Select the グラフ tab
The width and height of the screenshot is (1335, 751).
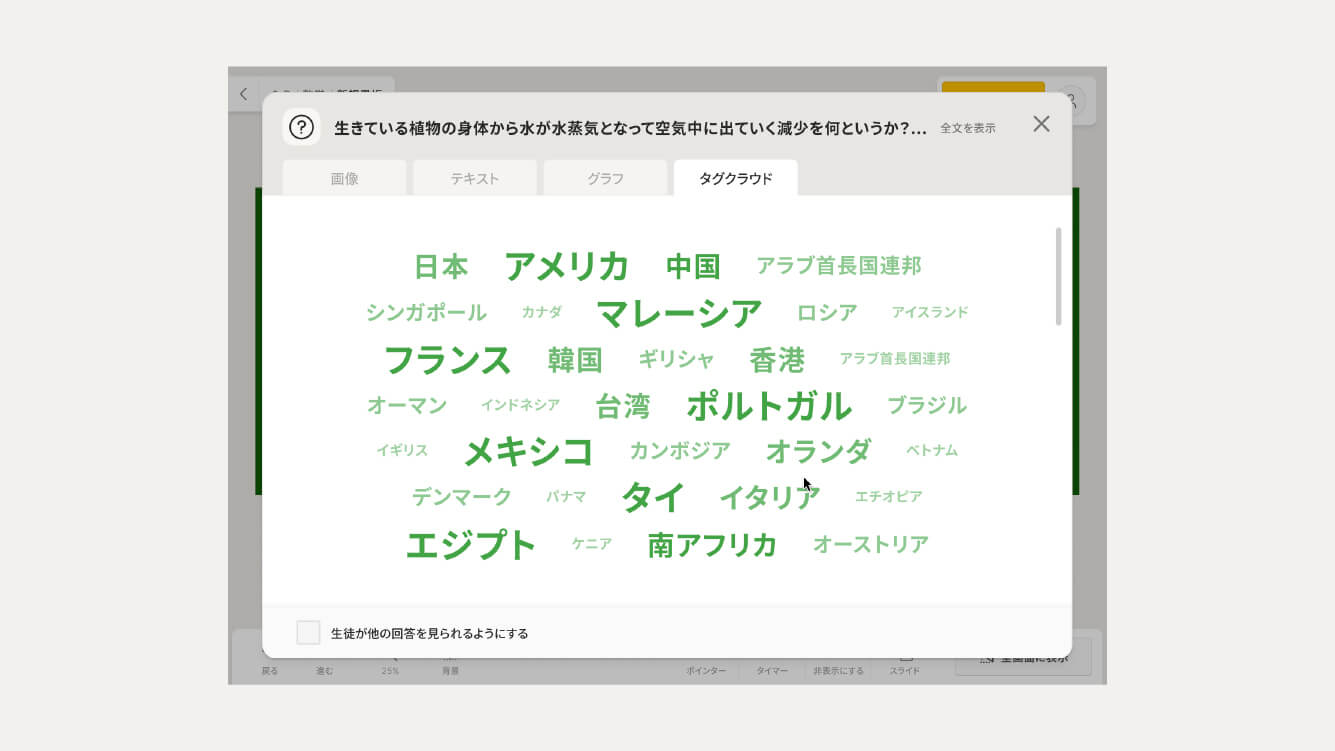(605, 179)
